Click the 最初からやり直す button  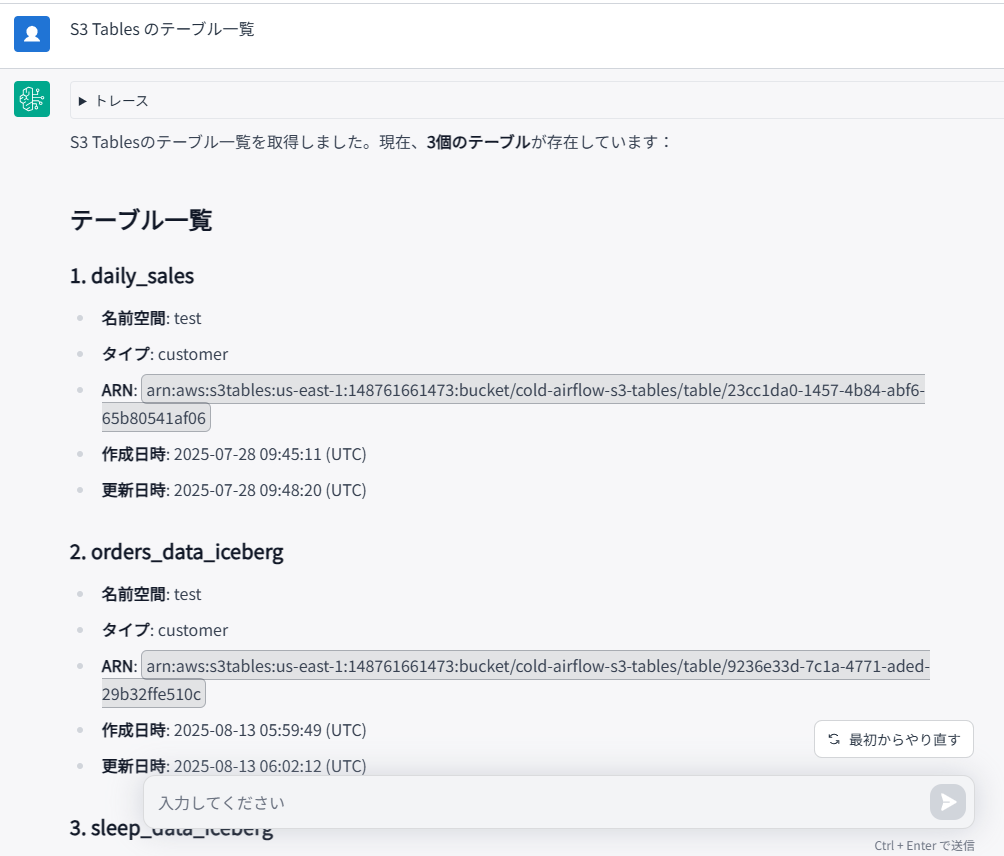point(894,739)
